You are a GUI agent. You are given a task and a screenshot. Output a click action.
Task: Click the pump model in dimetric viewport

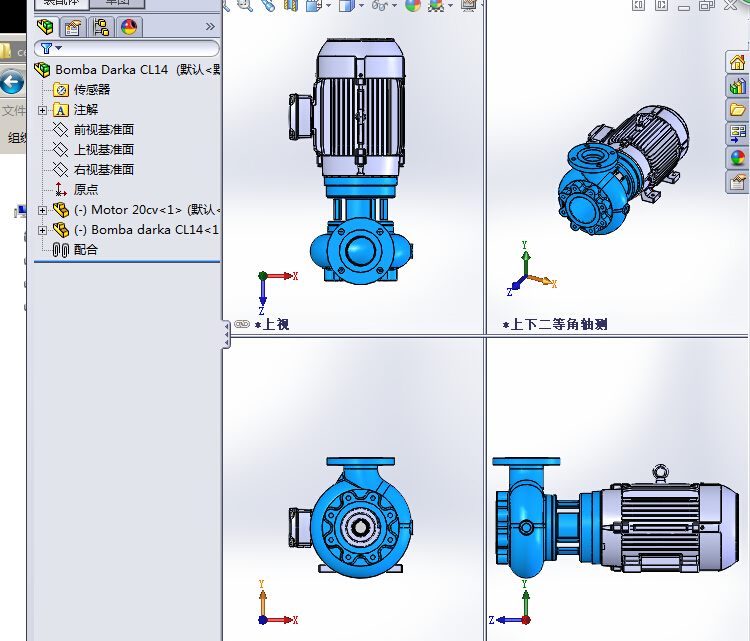624,170
